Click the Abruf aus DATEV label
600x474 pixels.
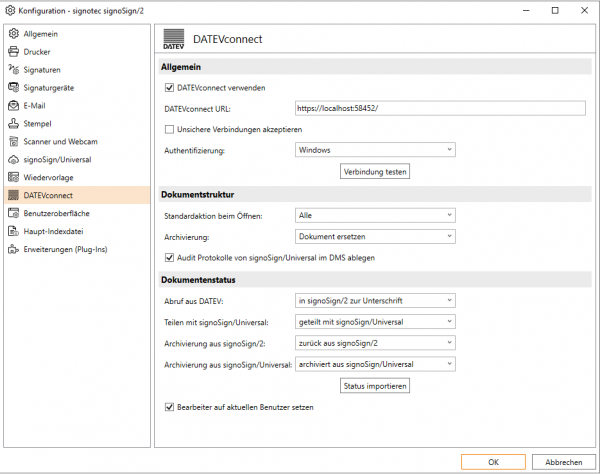pos(194,301)
